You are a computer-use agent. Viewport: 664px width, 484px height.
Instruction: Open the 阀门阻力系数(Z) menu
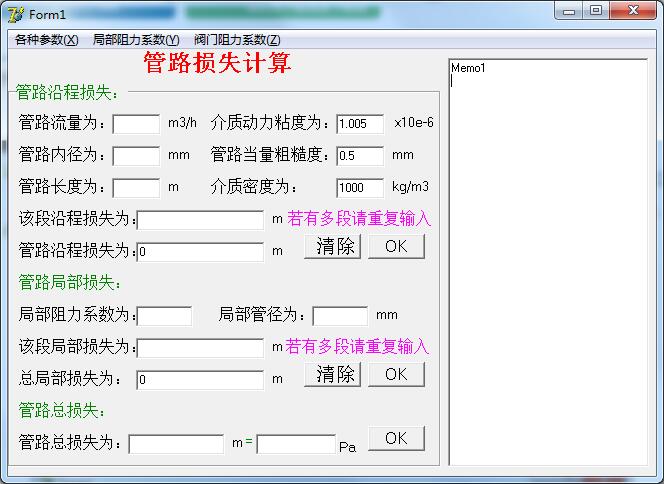click(237, 40)
